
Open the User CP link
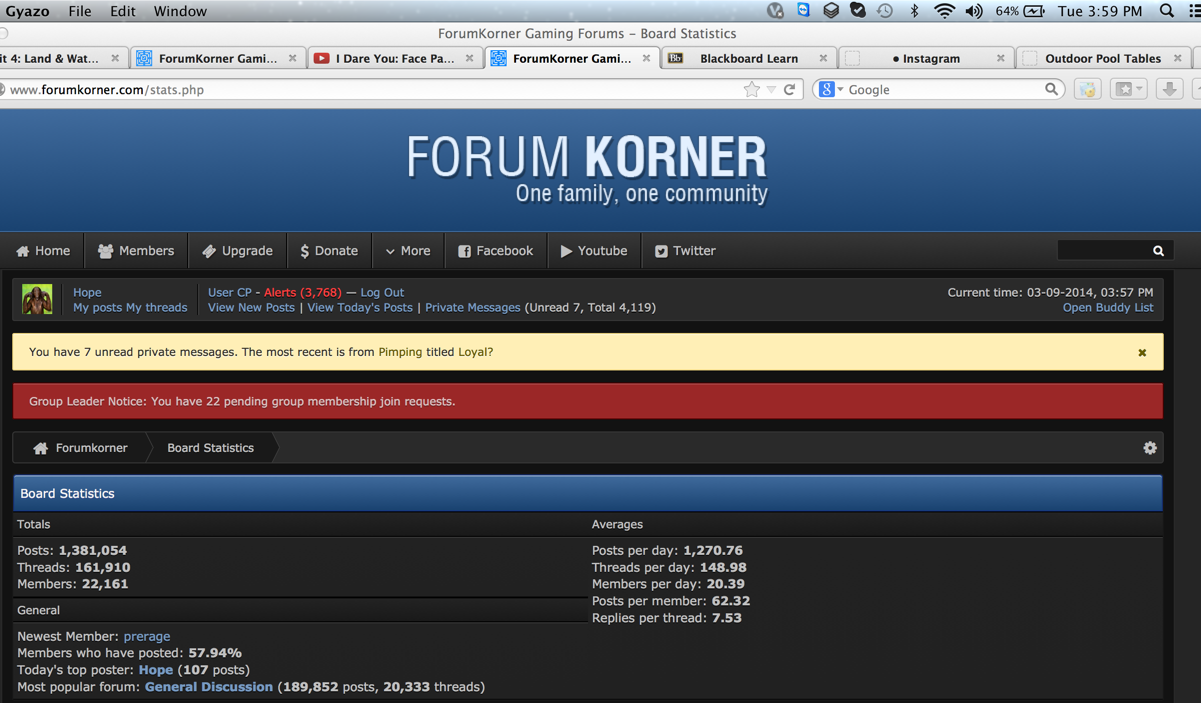230,292
